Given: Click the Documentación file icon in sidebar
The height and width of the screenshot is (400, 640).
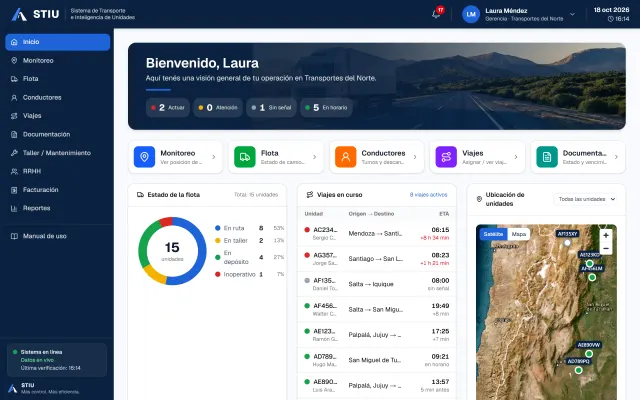Looking at the screenshot, I should click(x=14, y=134).
